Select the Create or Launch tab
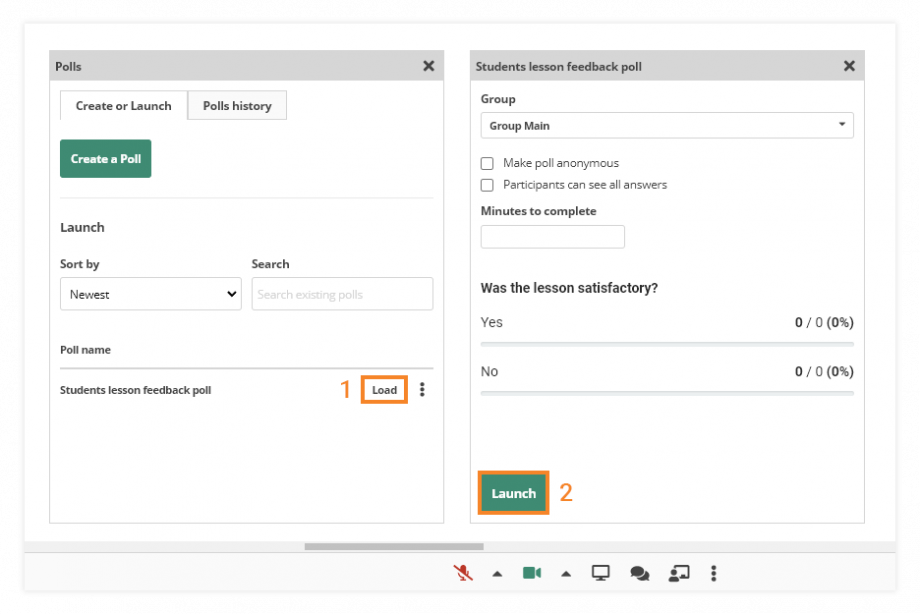Screen dimensions: 920x614 pyautogui.click(x=123, y=105)
